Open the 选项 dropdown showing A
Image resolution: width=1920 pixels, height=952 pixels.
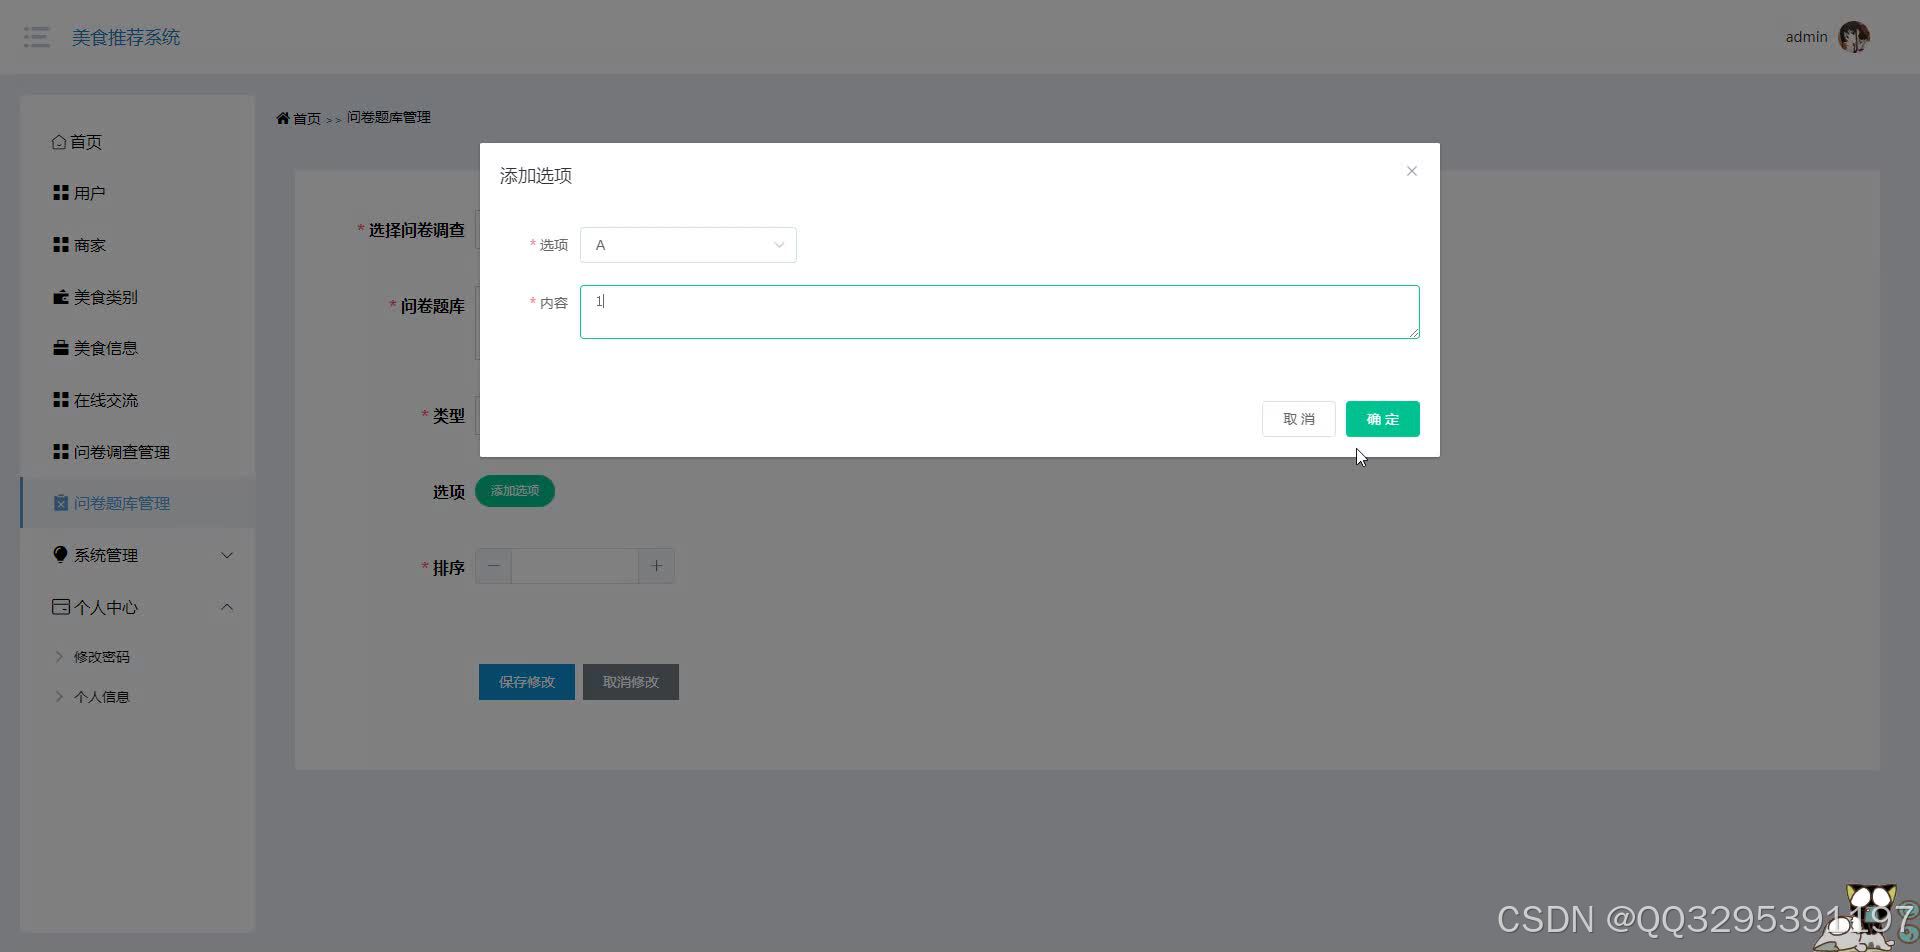click(688, 245)
